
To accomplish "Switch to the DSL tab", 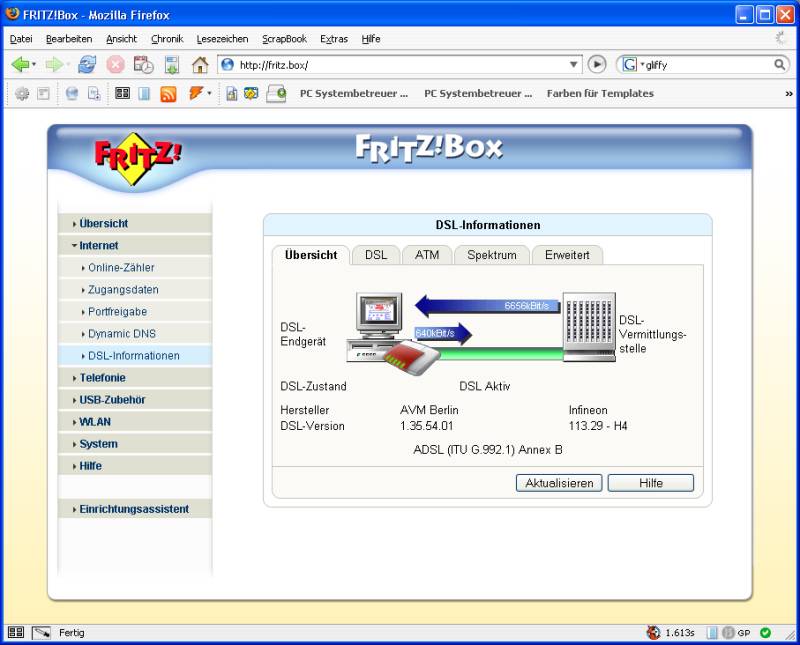I will (376, 255).
